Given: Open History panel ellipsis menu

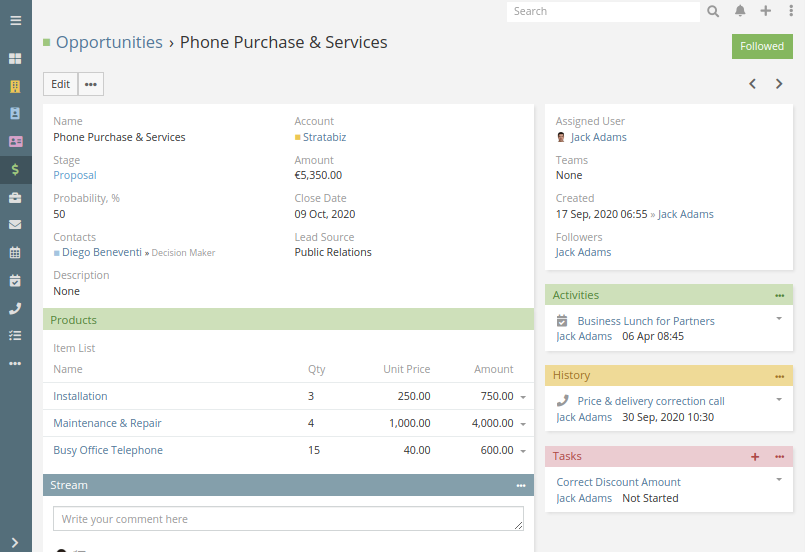Looking at the screenshot, I should click(x=779, y=377).
